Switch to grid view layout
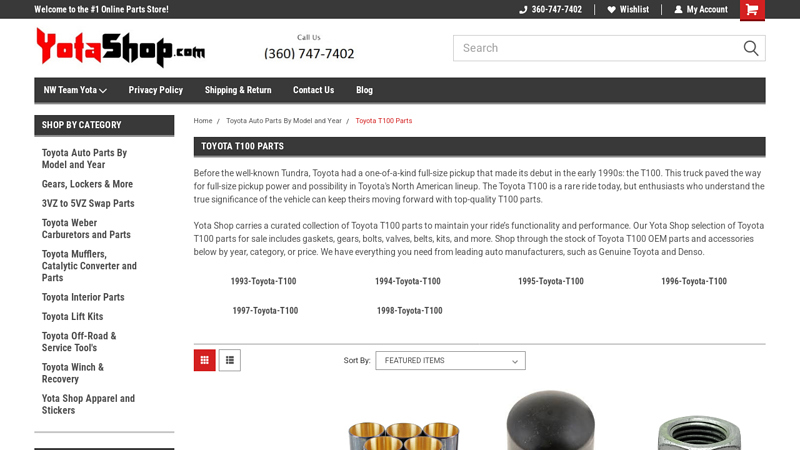800x450 pixels. click(205, 360)
